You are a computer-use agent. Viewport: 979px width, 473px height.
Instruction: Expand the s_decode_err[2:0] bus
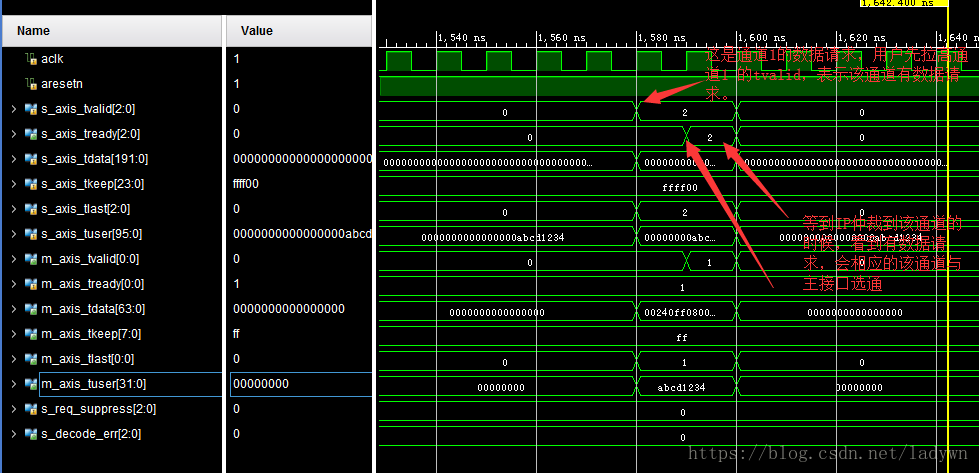pos(14,434)
